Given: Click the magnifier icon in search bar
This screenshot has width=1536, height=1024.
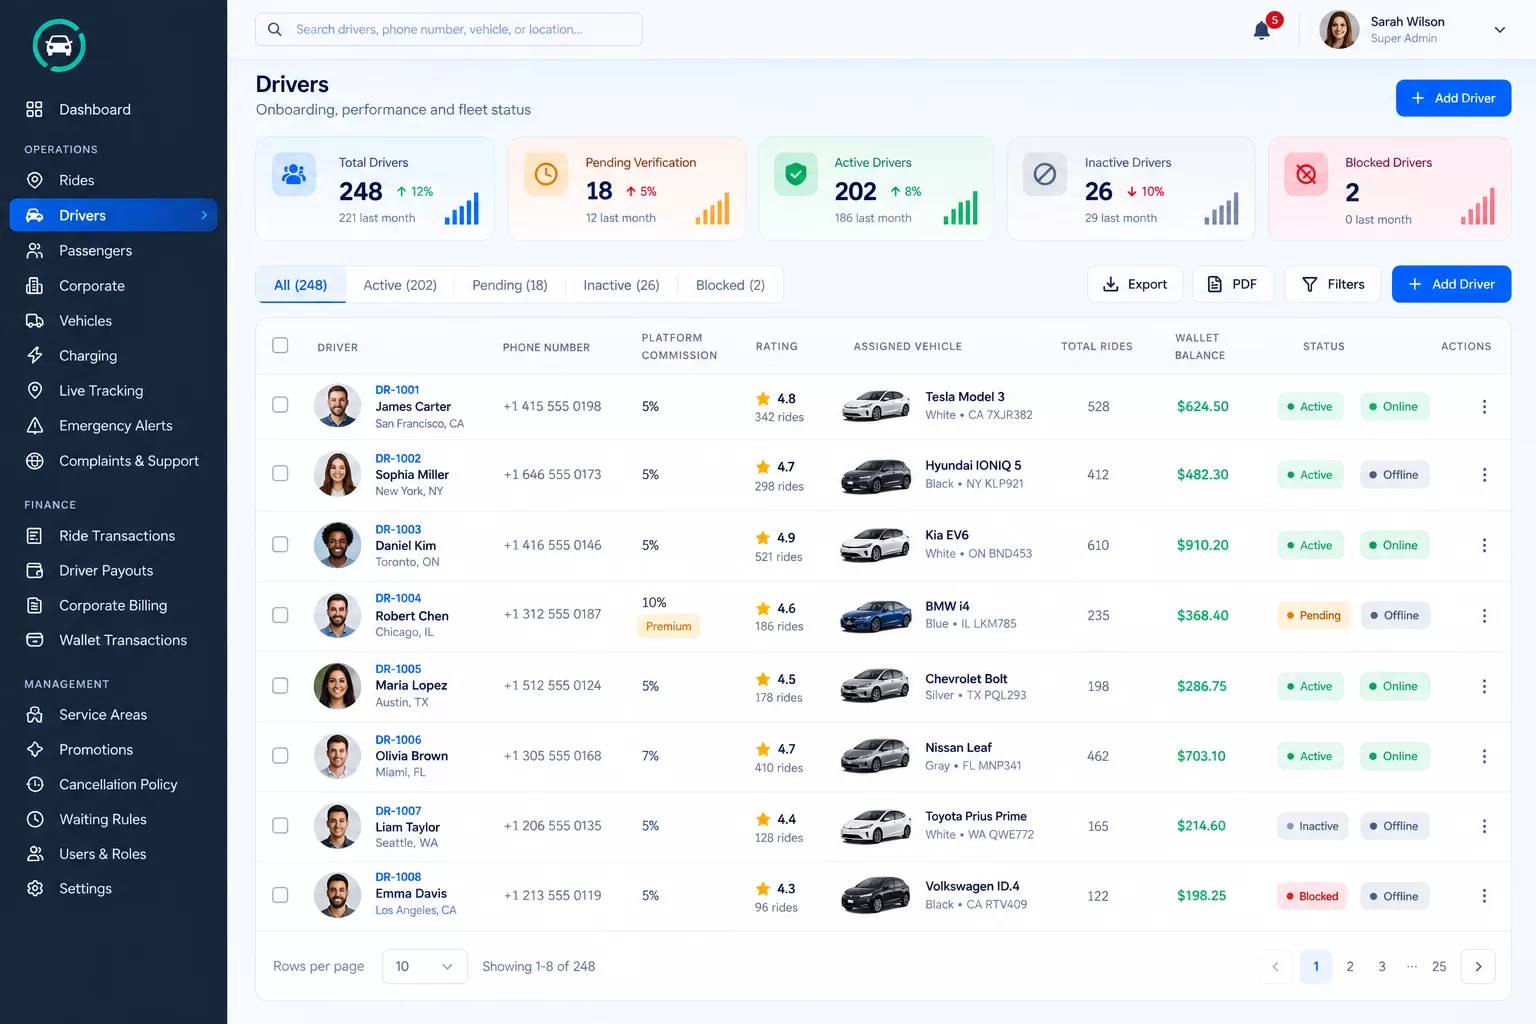Looking at the screenshot, I should (275, 29).
